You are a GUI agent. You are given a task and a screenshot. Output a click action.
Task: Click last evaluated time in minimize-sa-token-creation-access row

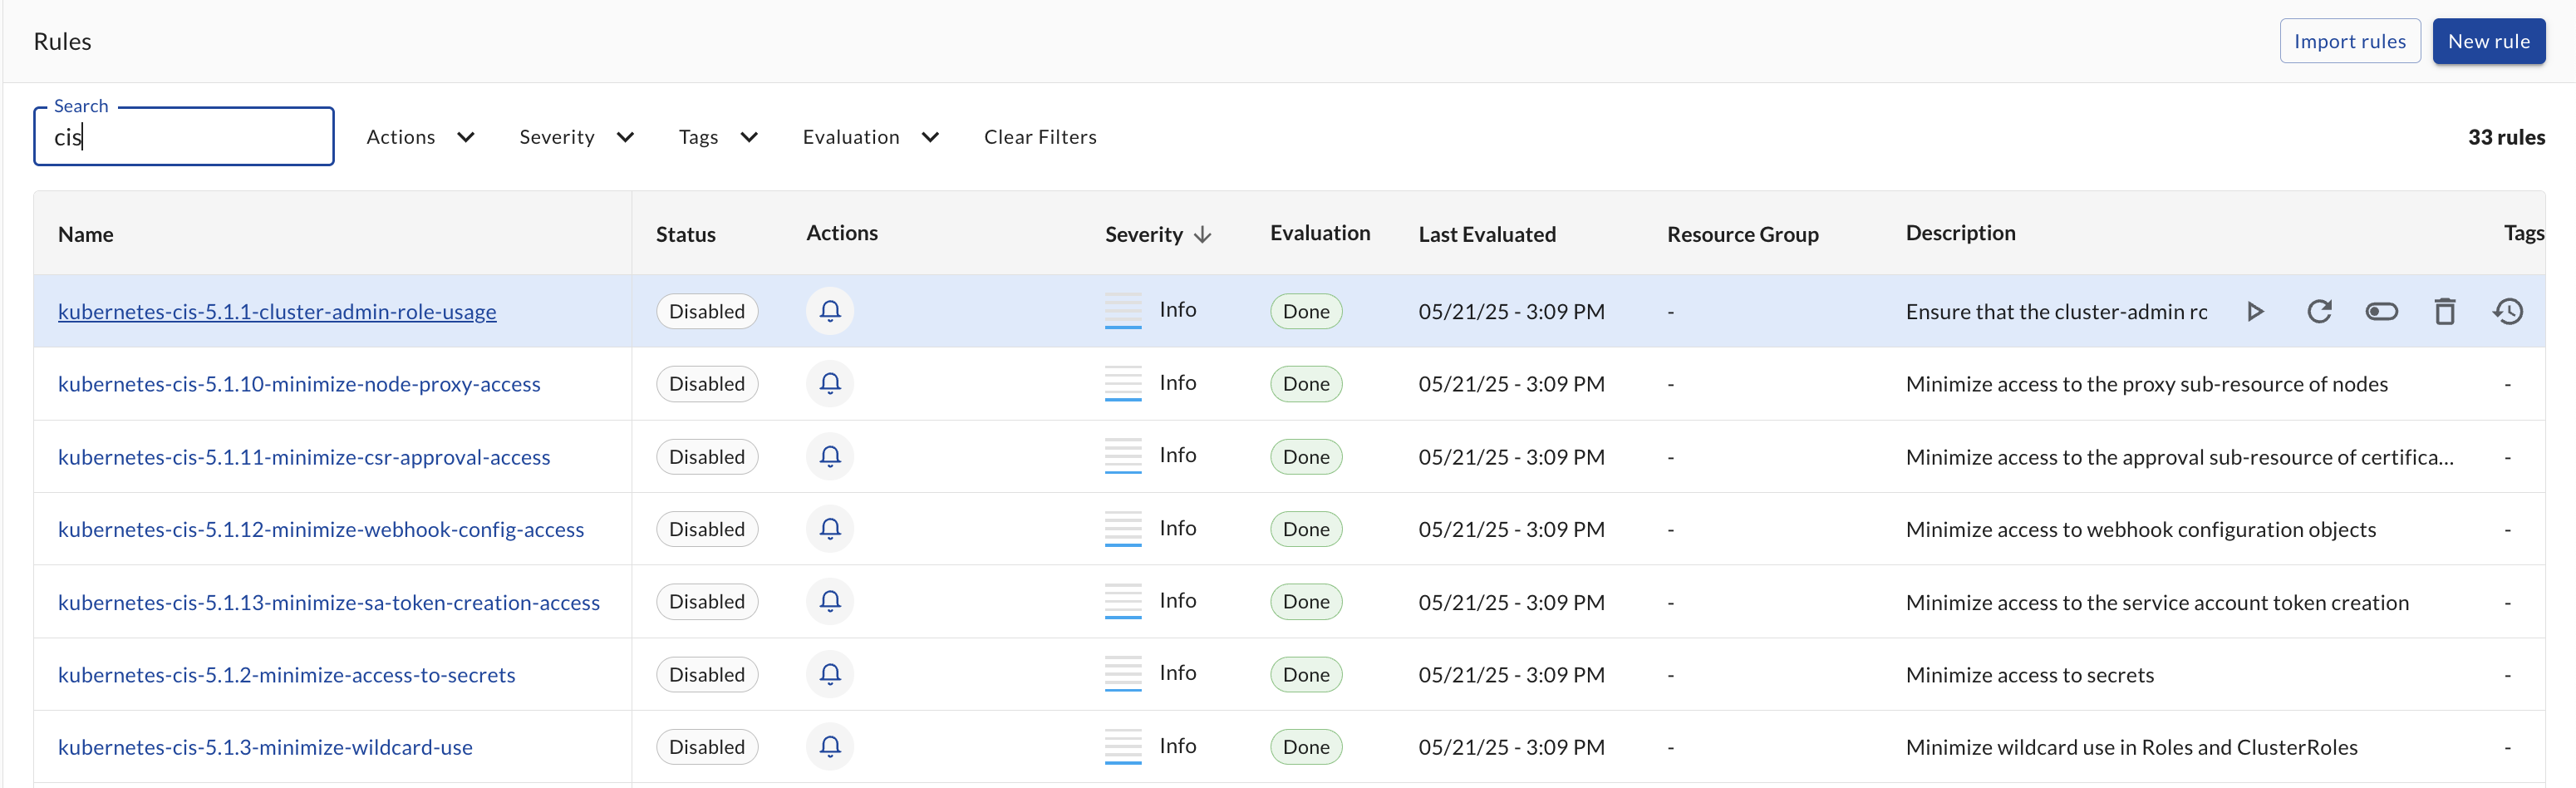point(1511,602)
